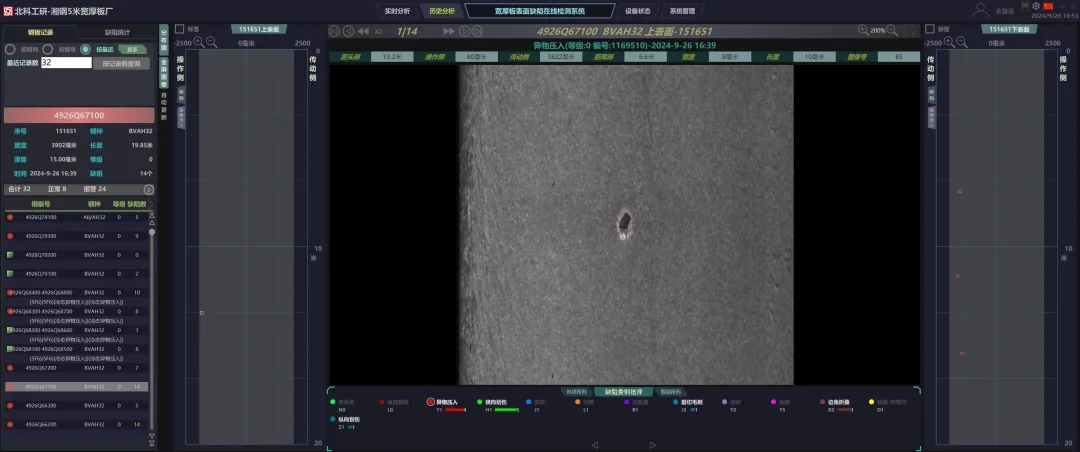Enable 标签 checkbox on upper surface panel
Image resolution: width=1080 pixels, height=452 pixels.
(179, 29)
